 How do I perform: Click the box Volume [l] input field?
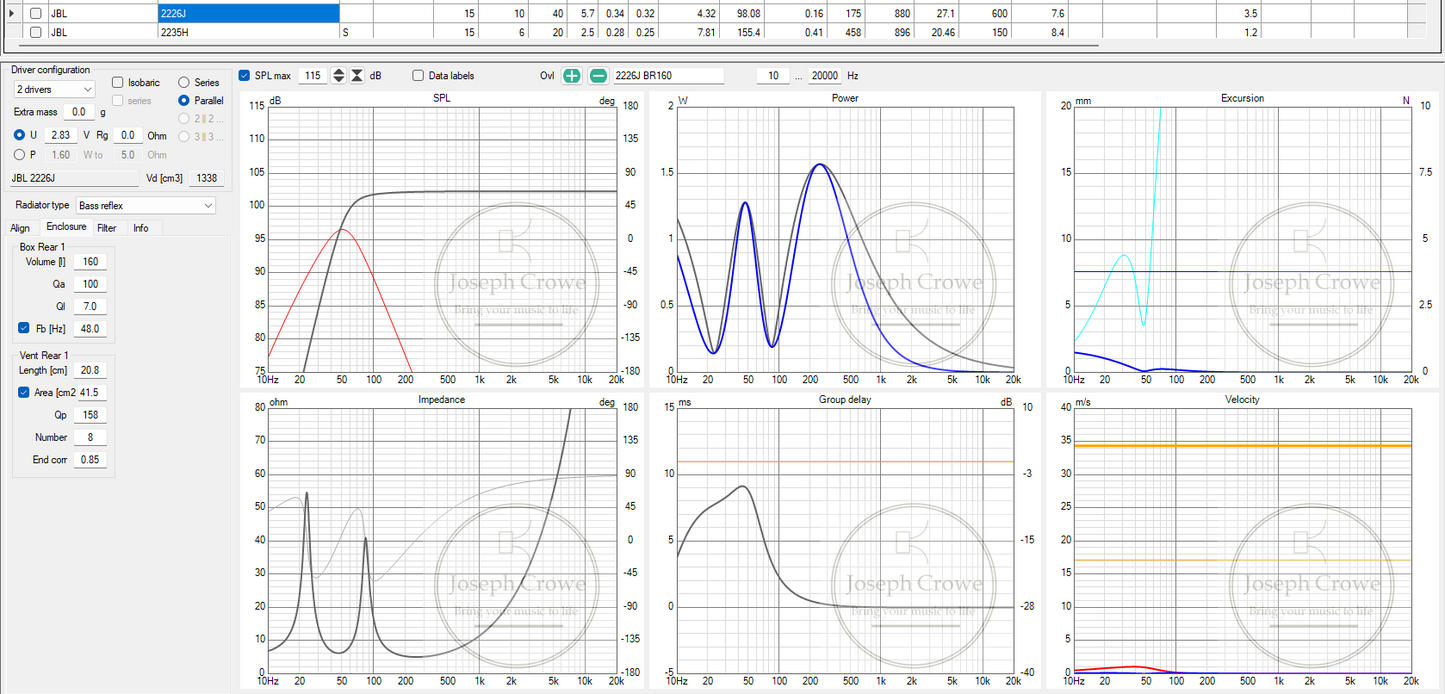[x=90, y=262]
